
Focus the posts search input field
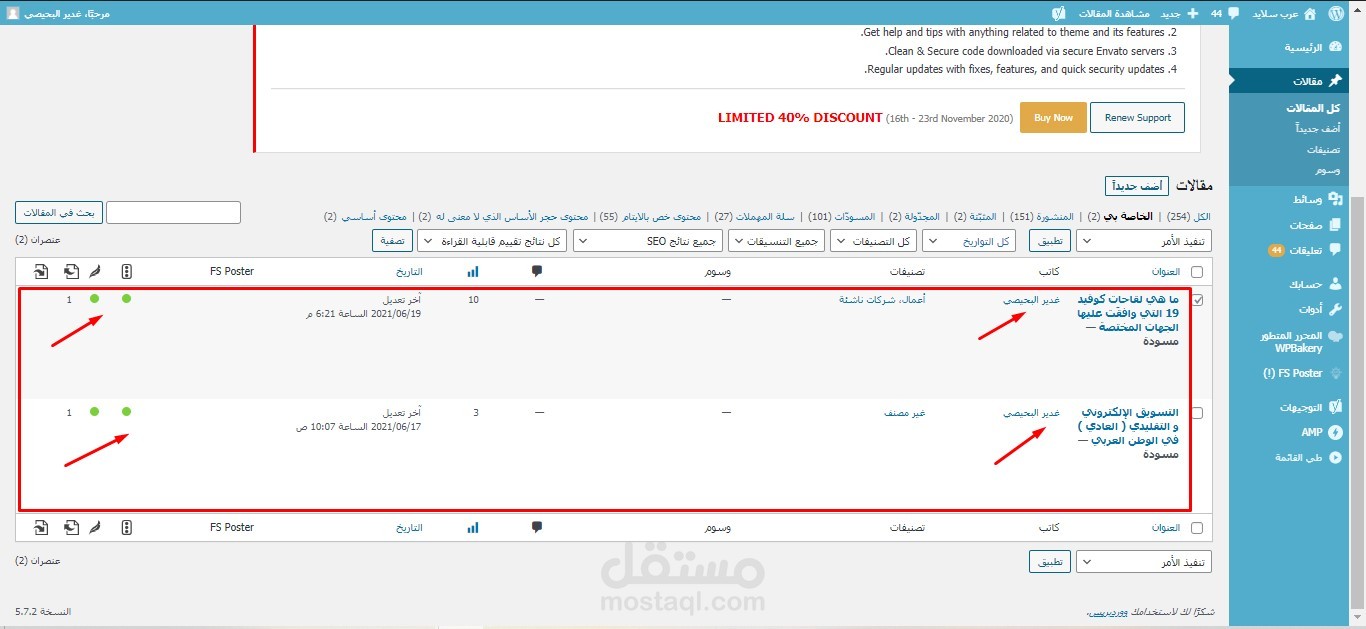(x=174, y=212)
